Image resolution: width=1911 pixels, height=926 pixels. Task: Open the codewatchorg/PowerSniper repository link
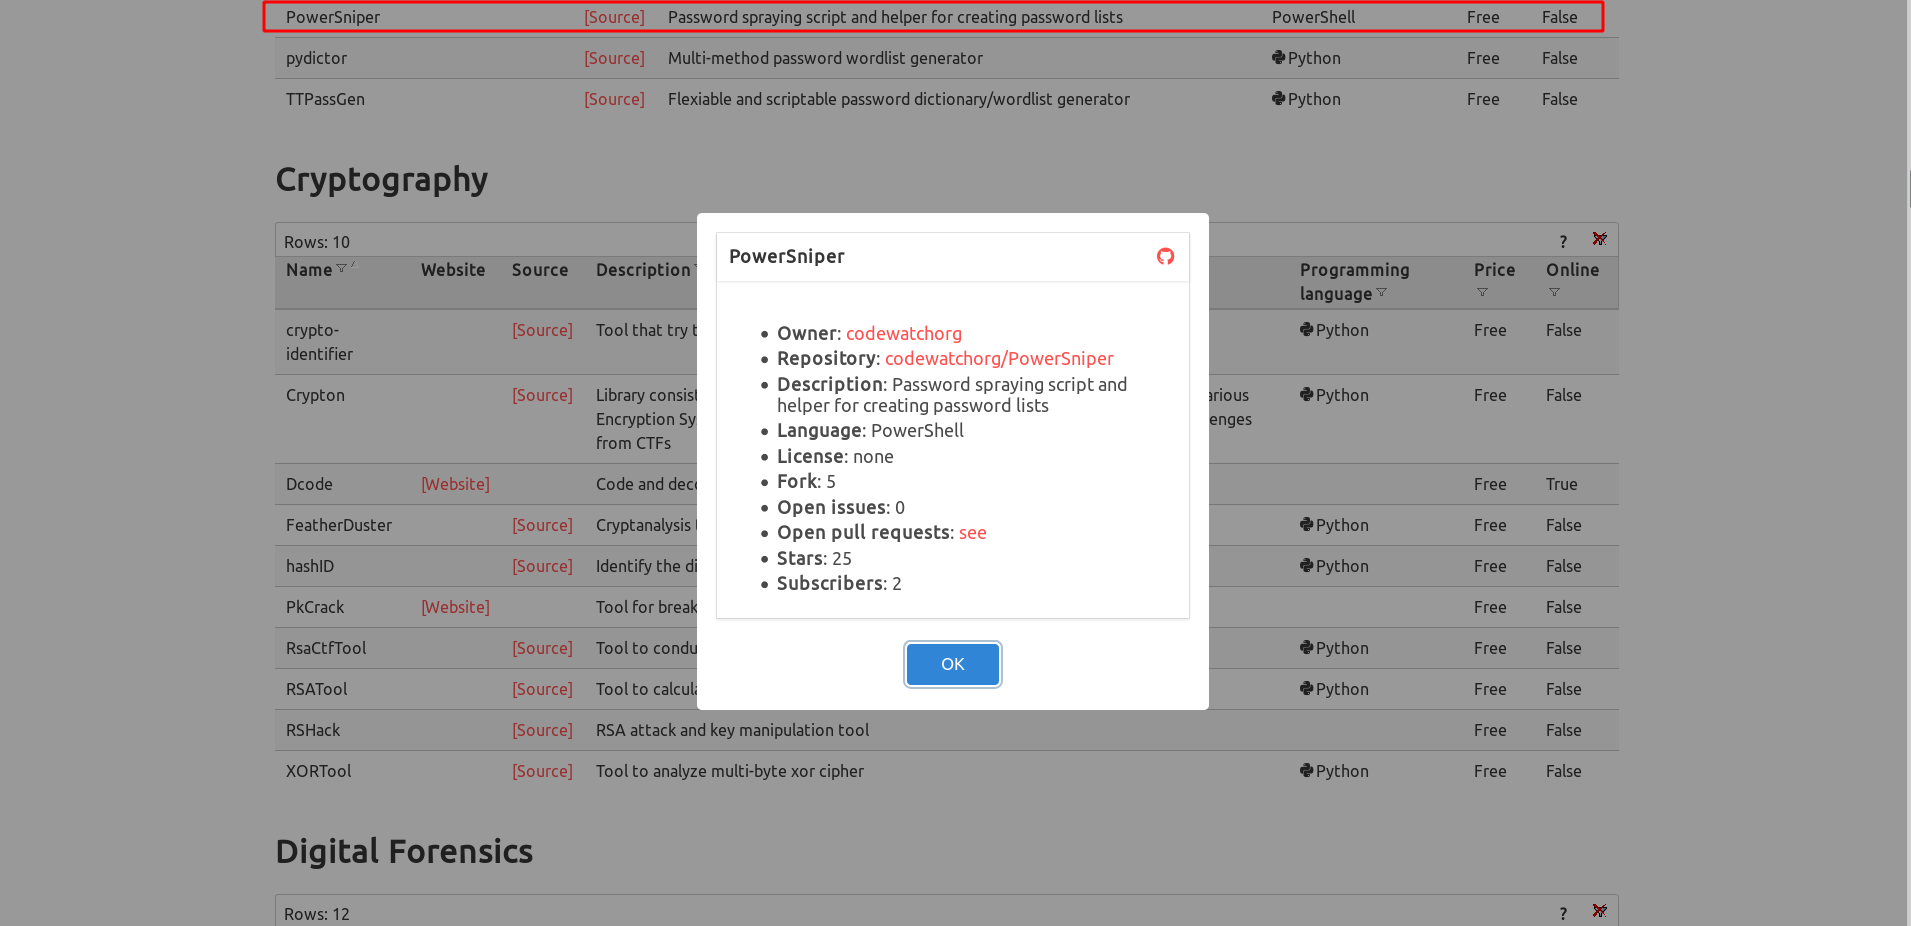(999, 359)
